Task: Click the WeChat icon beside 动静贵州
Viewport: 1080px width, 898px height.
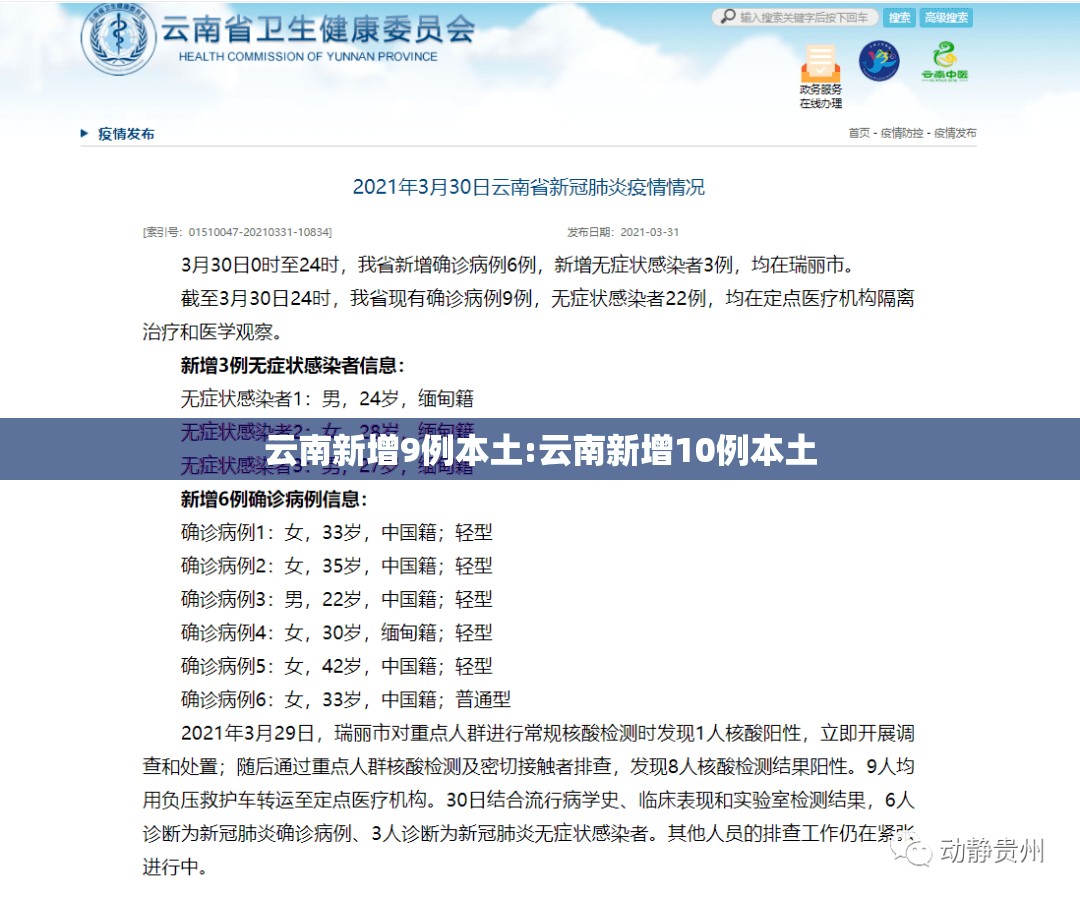Action: [x=911, y=850]
